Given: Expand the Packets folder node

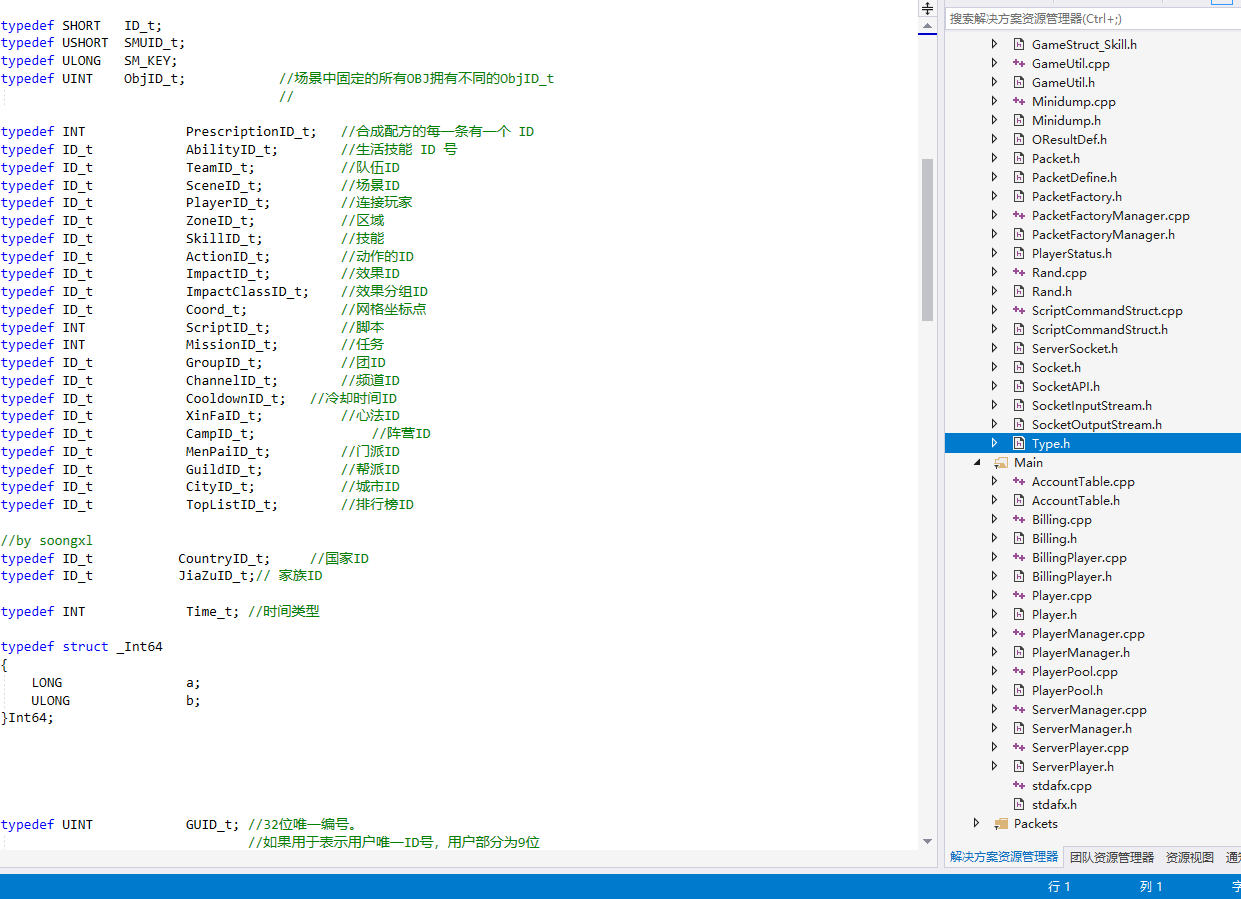Looking at the screenshot, I should pos(977,823).
